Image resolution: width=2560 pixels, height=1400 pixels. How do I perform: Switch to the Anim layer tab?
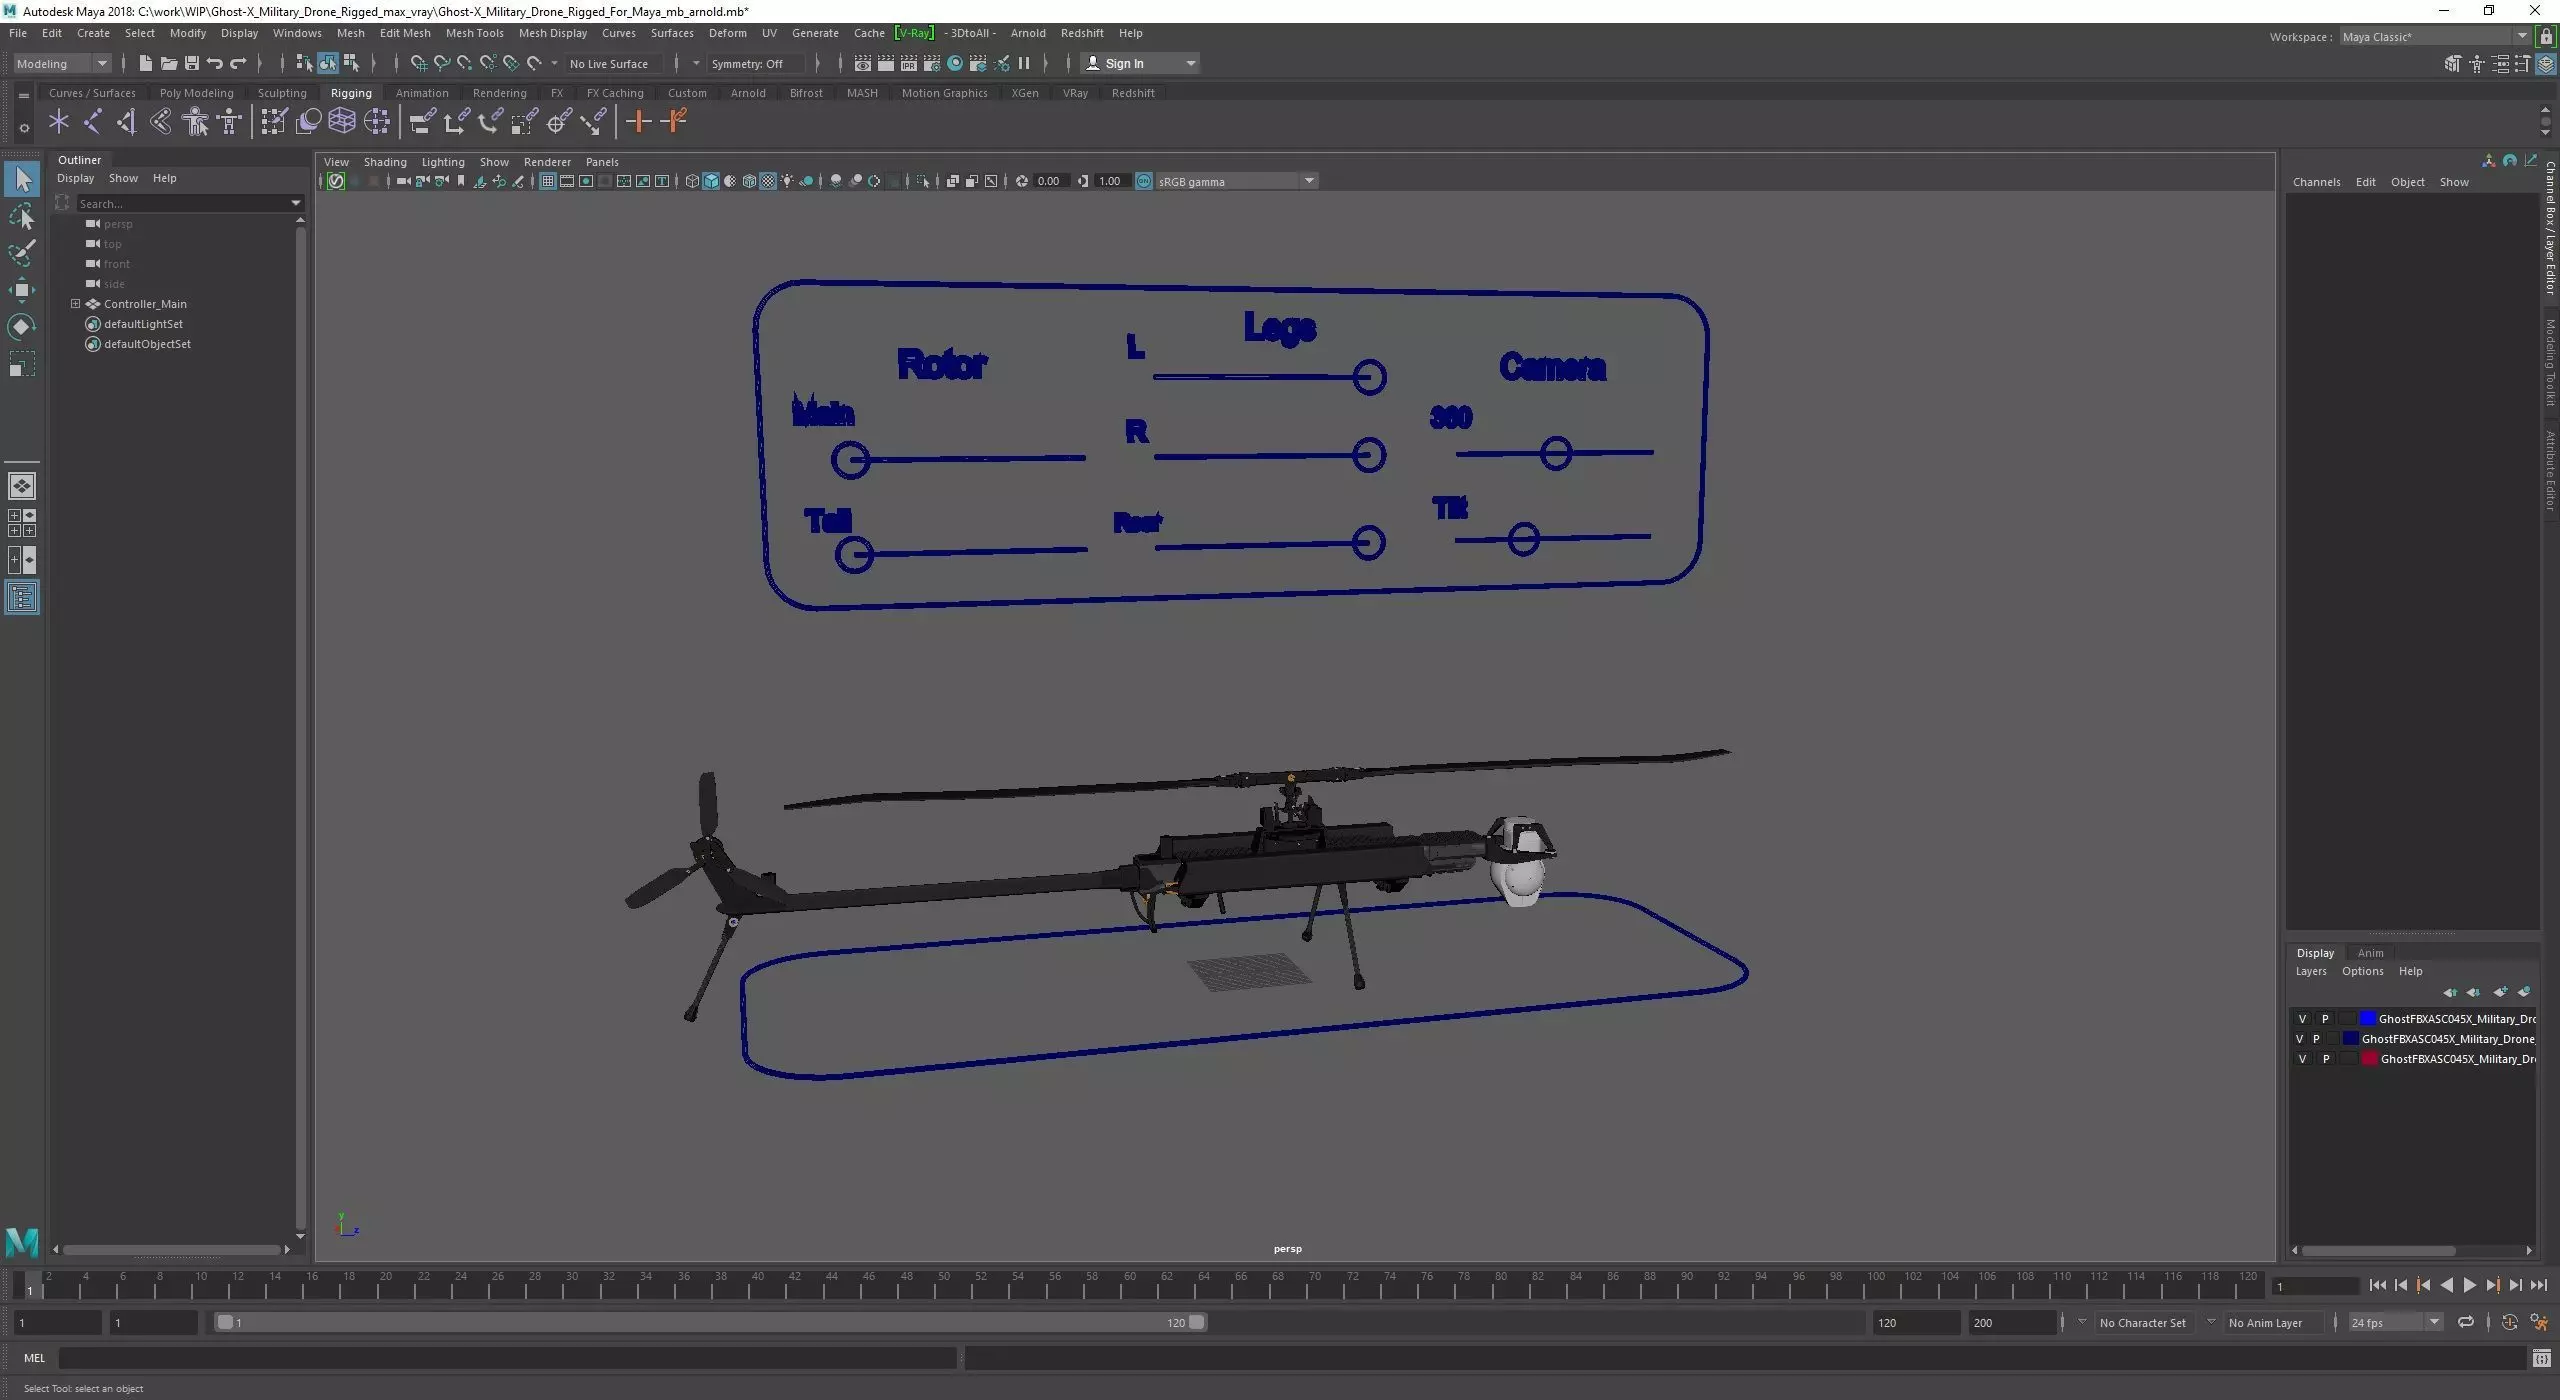2370,953
